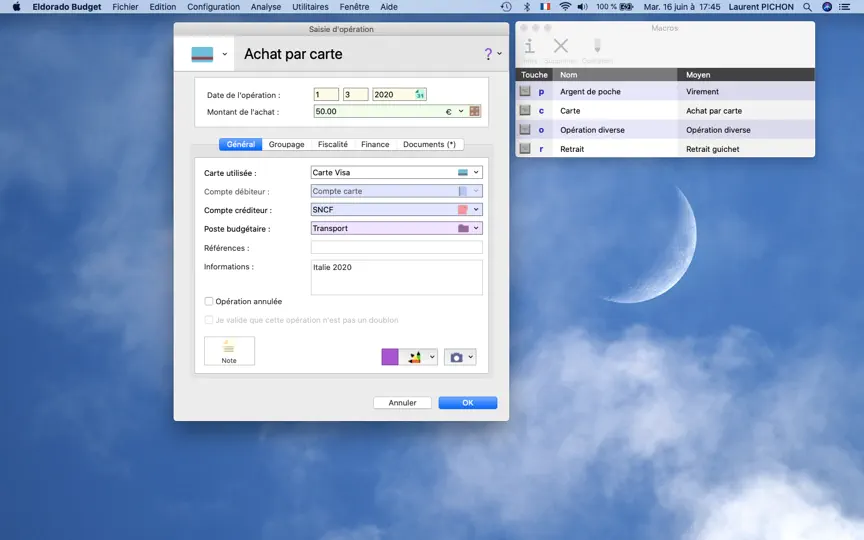Click the payment card type icon in header
The image size is (864, 540).
pos(202,54)
